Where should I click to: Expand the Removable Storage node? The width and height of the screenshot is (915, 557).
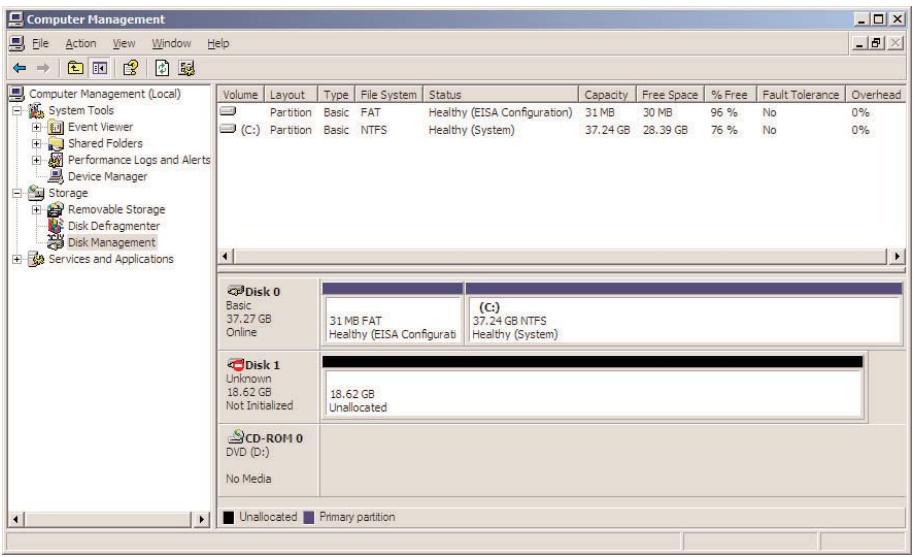pos(37,209)
